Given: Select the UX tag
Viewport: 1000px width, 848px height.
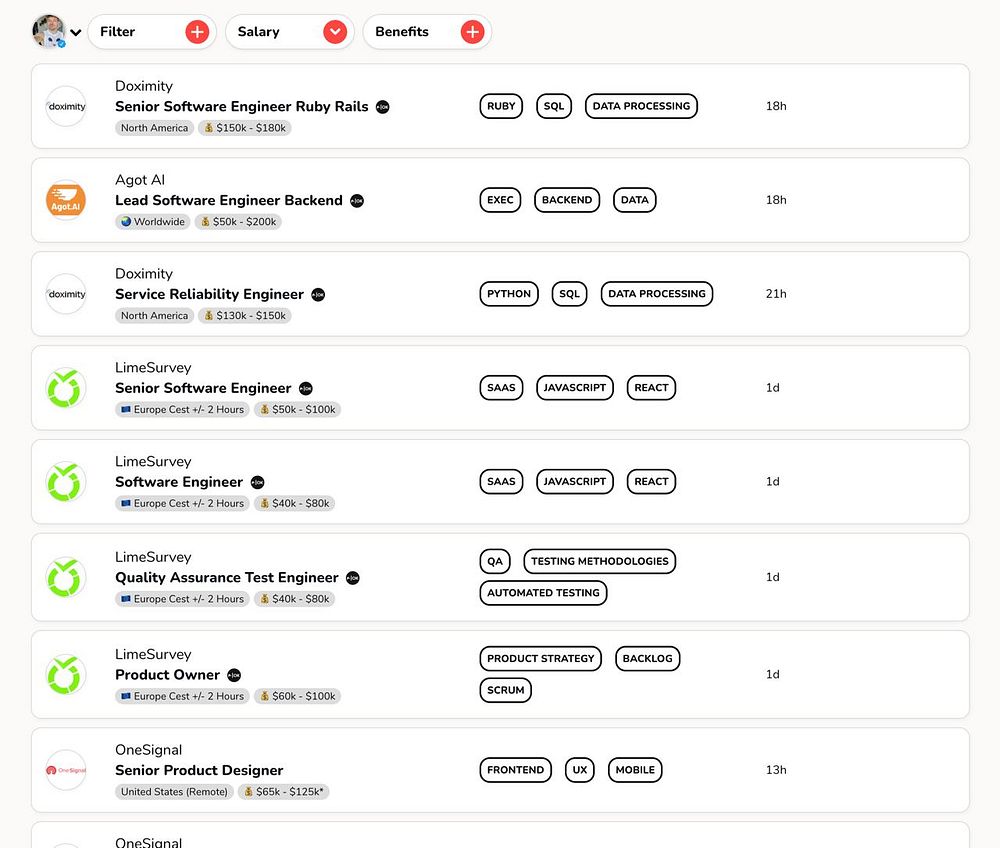Looking at the screenshot, I should coord(580,770).
